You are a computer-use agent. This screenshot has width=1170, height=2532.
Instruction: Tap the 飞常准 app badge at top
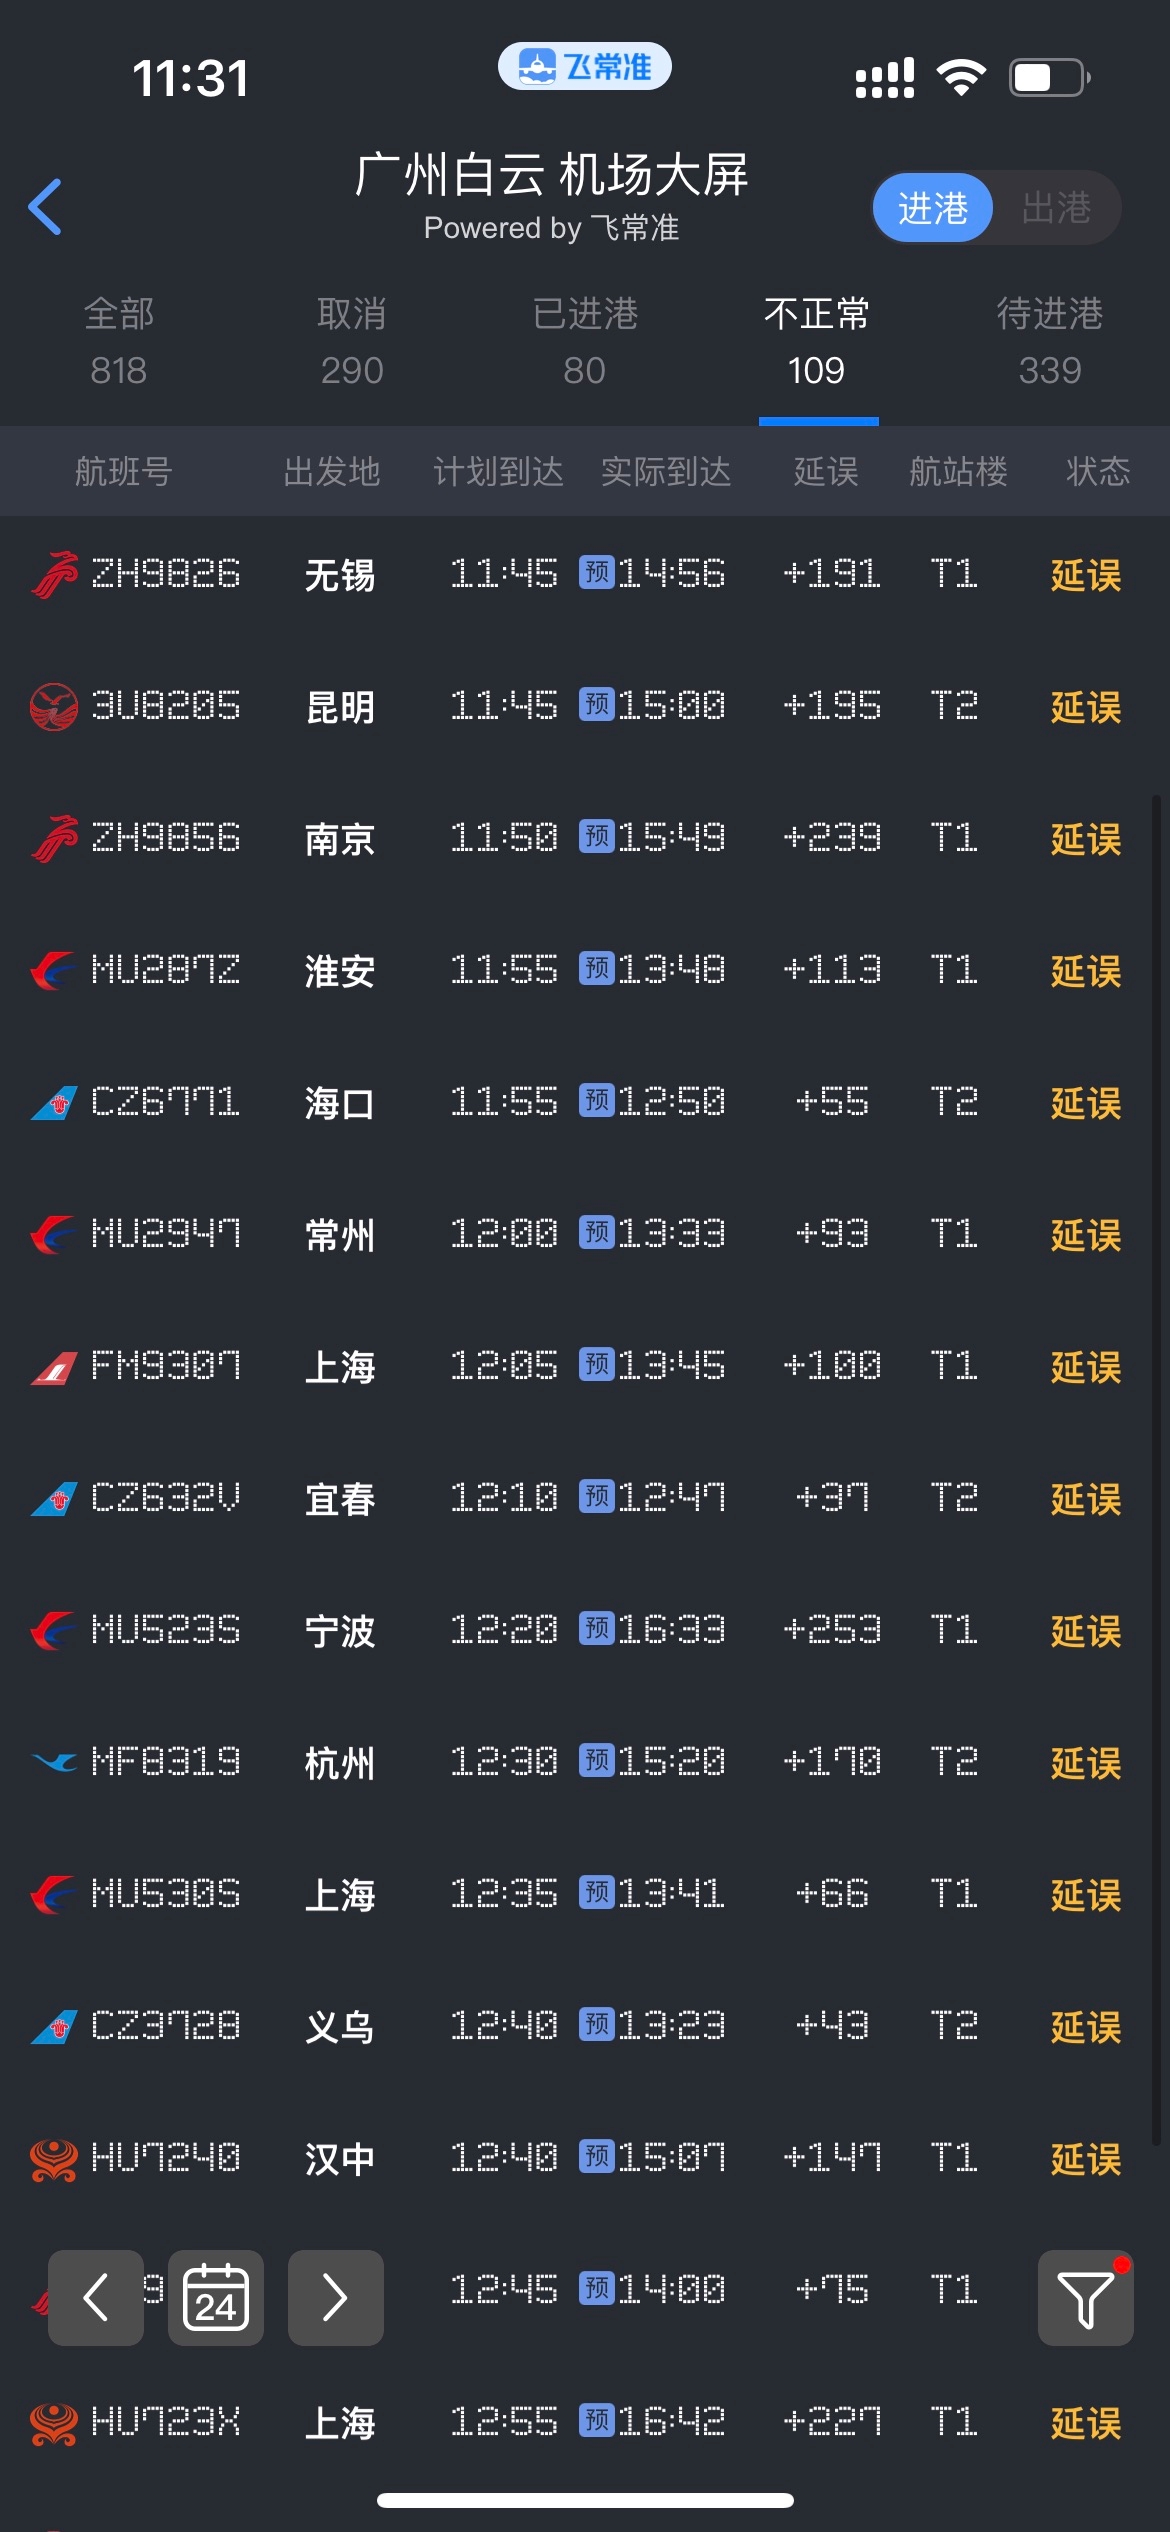[585, 67]
